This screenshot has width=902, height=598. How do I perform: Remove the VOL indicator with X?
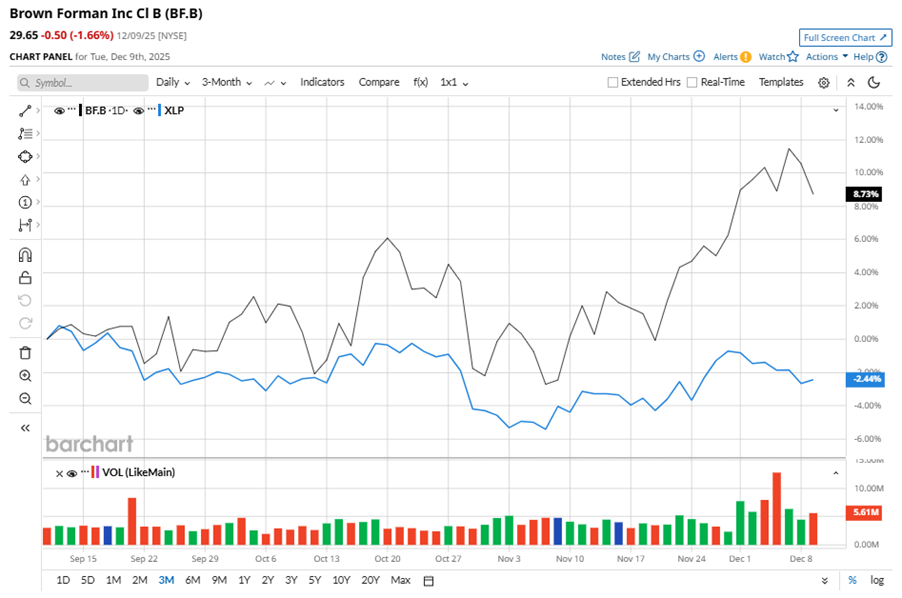59,473
